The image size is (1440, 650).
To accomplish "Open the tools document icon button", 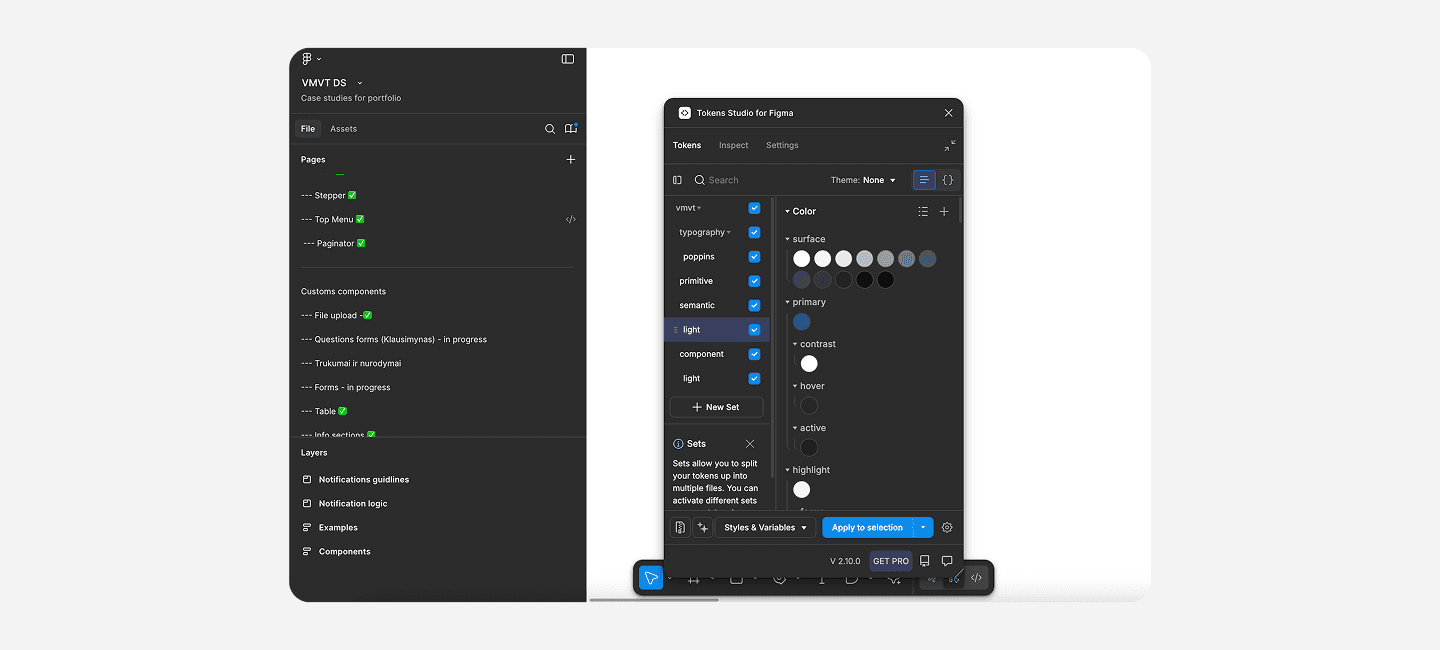I will pos(680,527).
